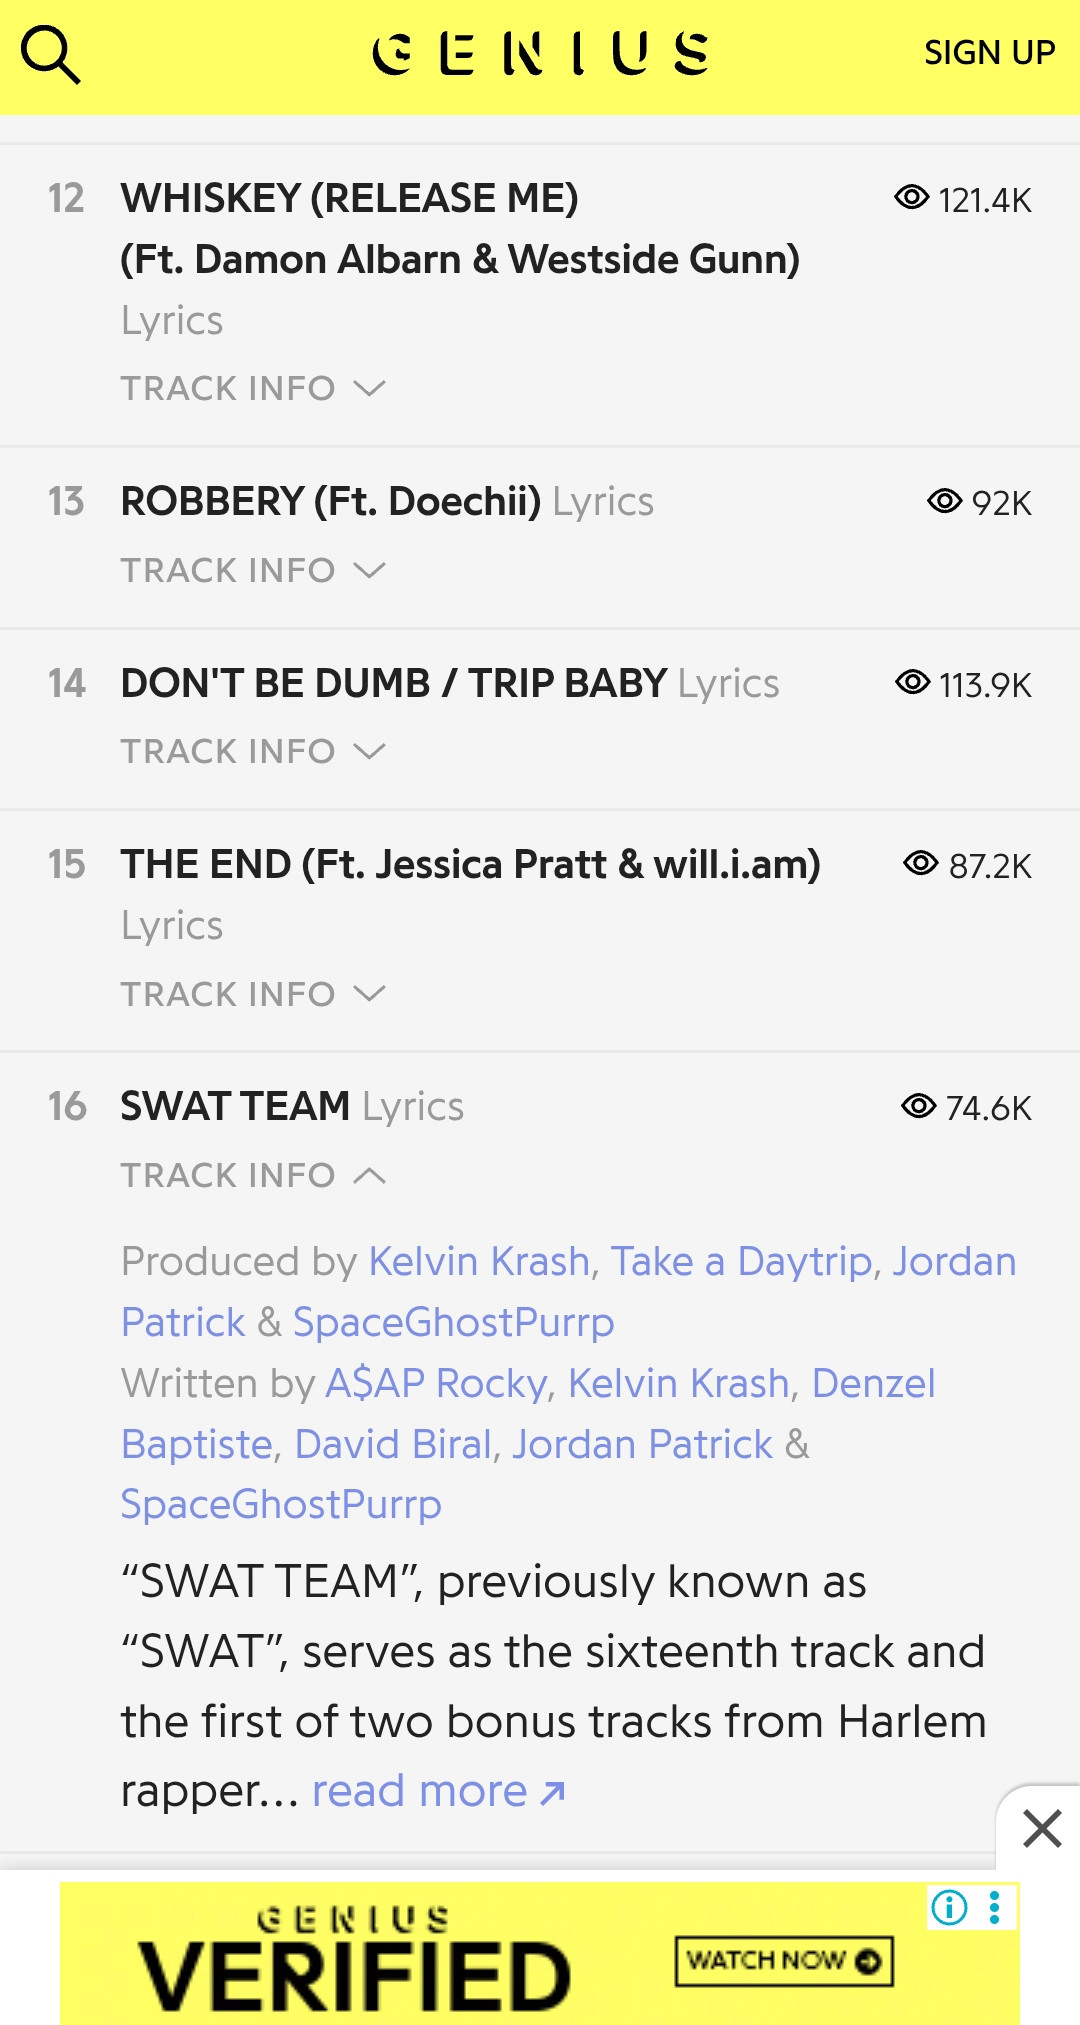Click the ad info icon
The width and height of the screenshot is (1080, 2025).
[x=949, y=1907]
